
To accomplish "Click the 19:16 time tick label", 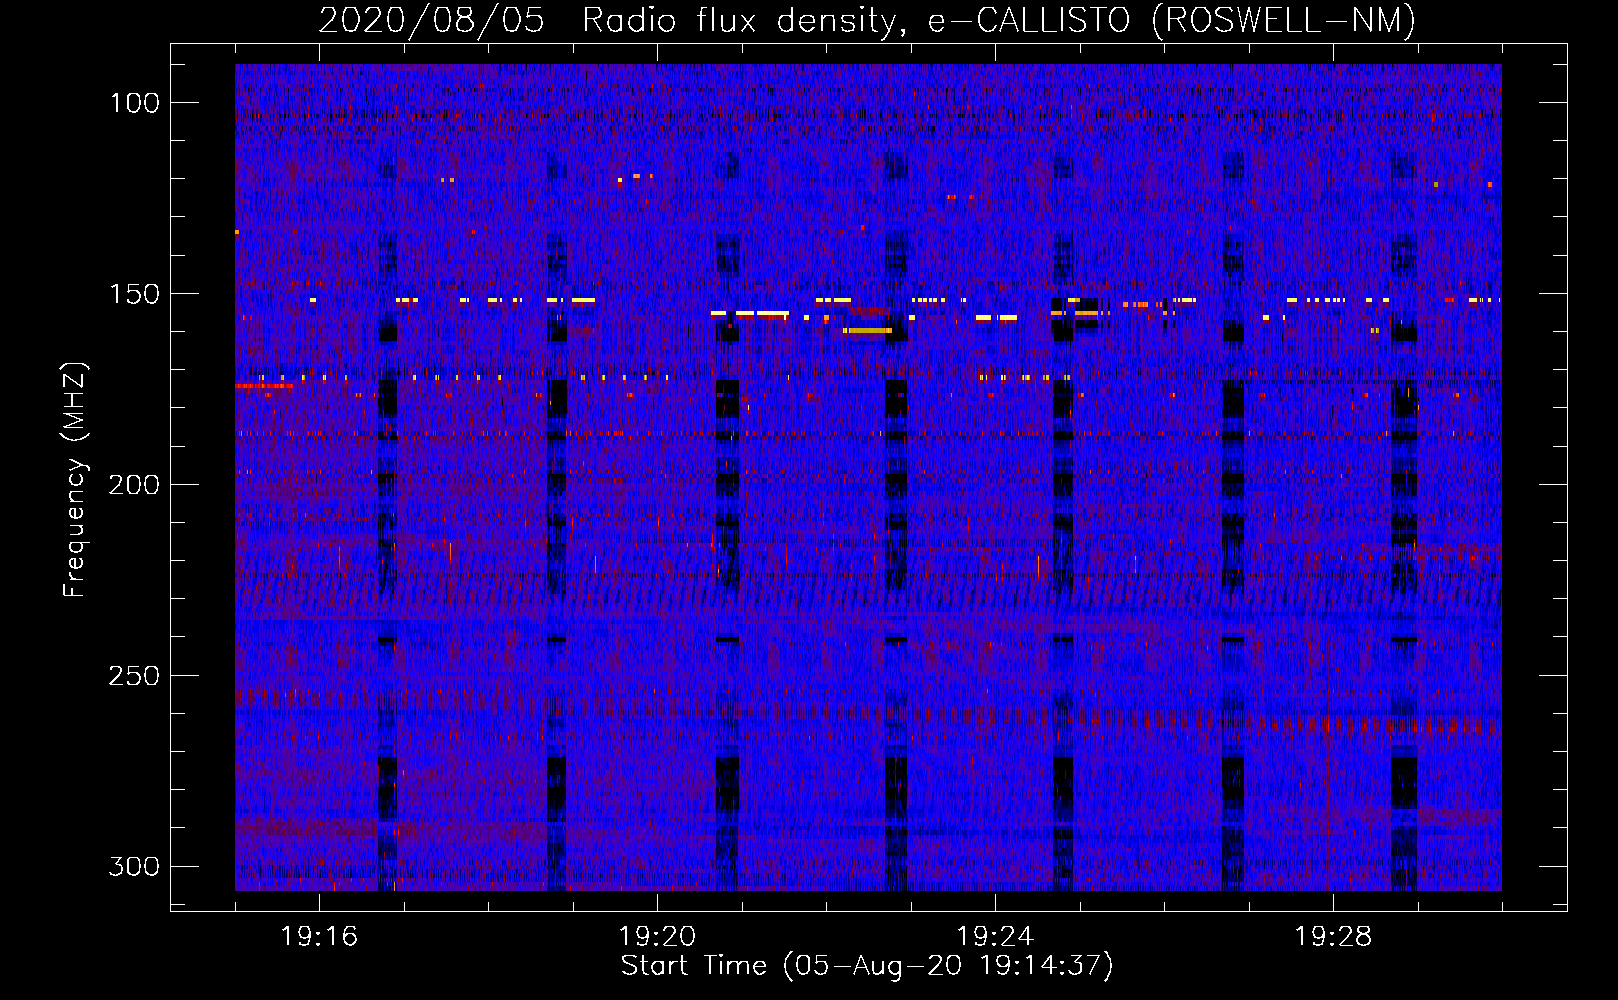I will (319, 937).
